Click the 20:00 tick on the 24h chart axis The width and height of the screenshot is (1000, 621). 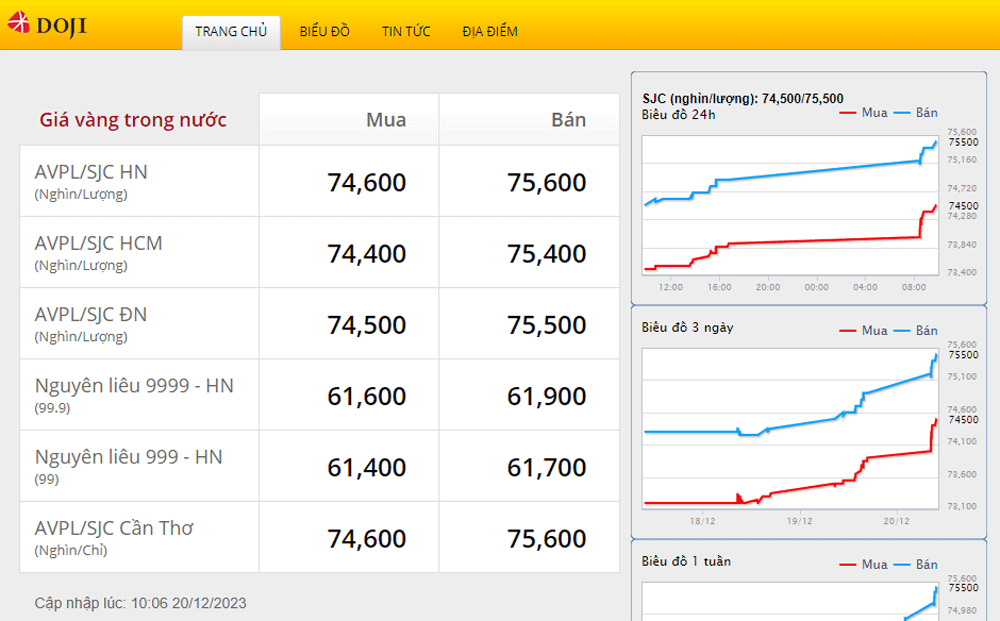(768, 288)
